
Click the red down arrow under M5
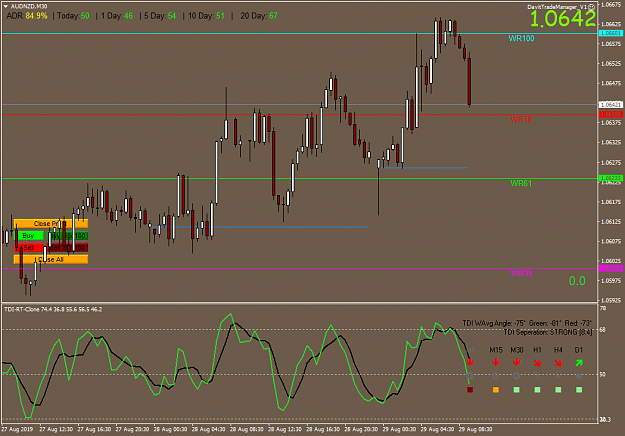pos(470,362)
